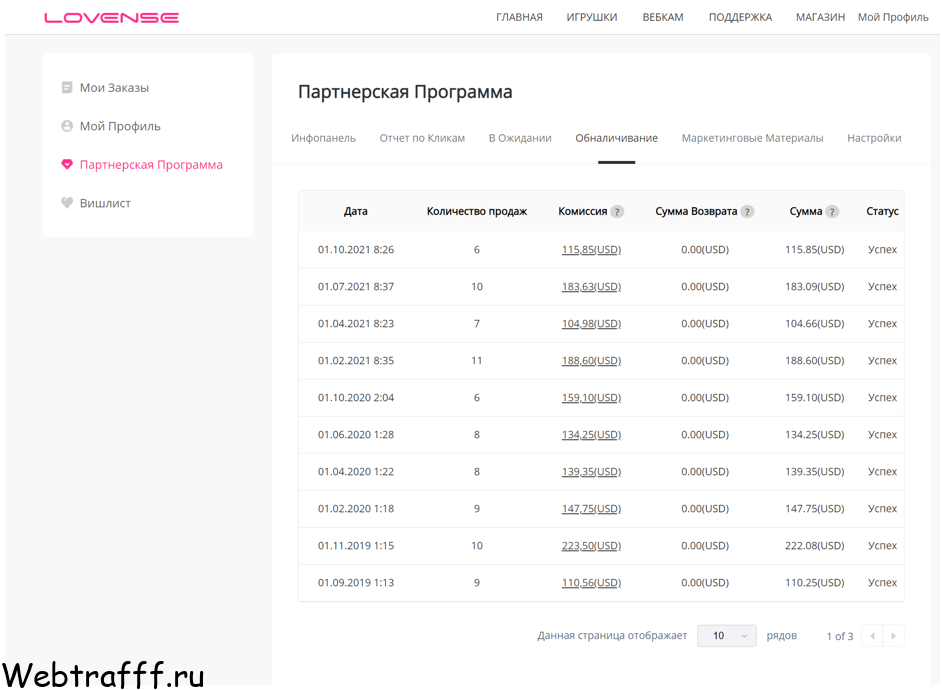Open ВЕБКАМ in the top navigation

[663, 17]
